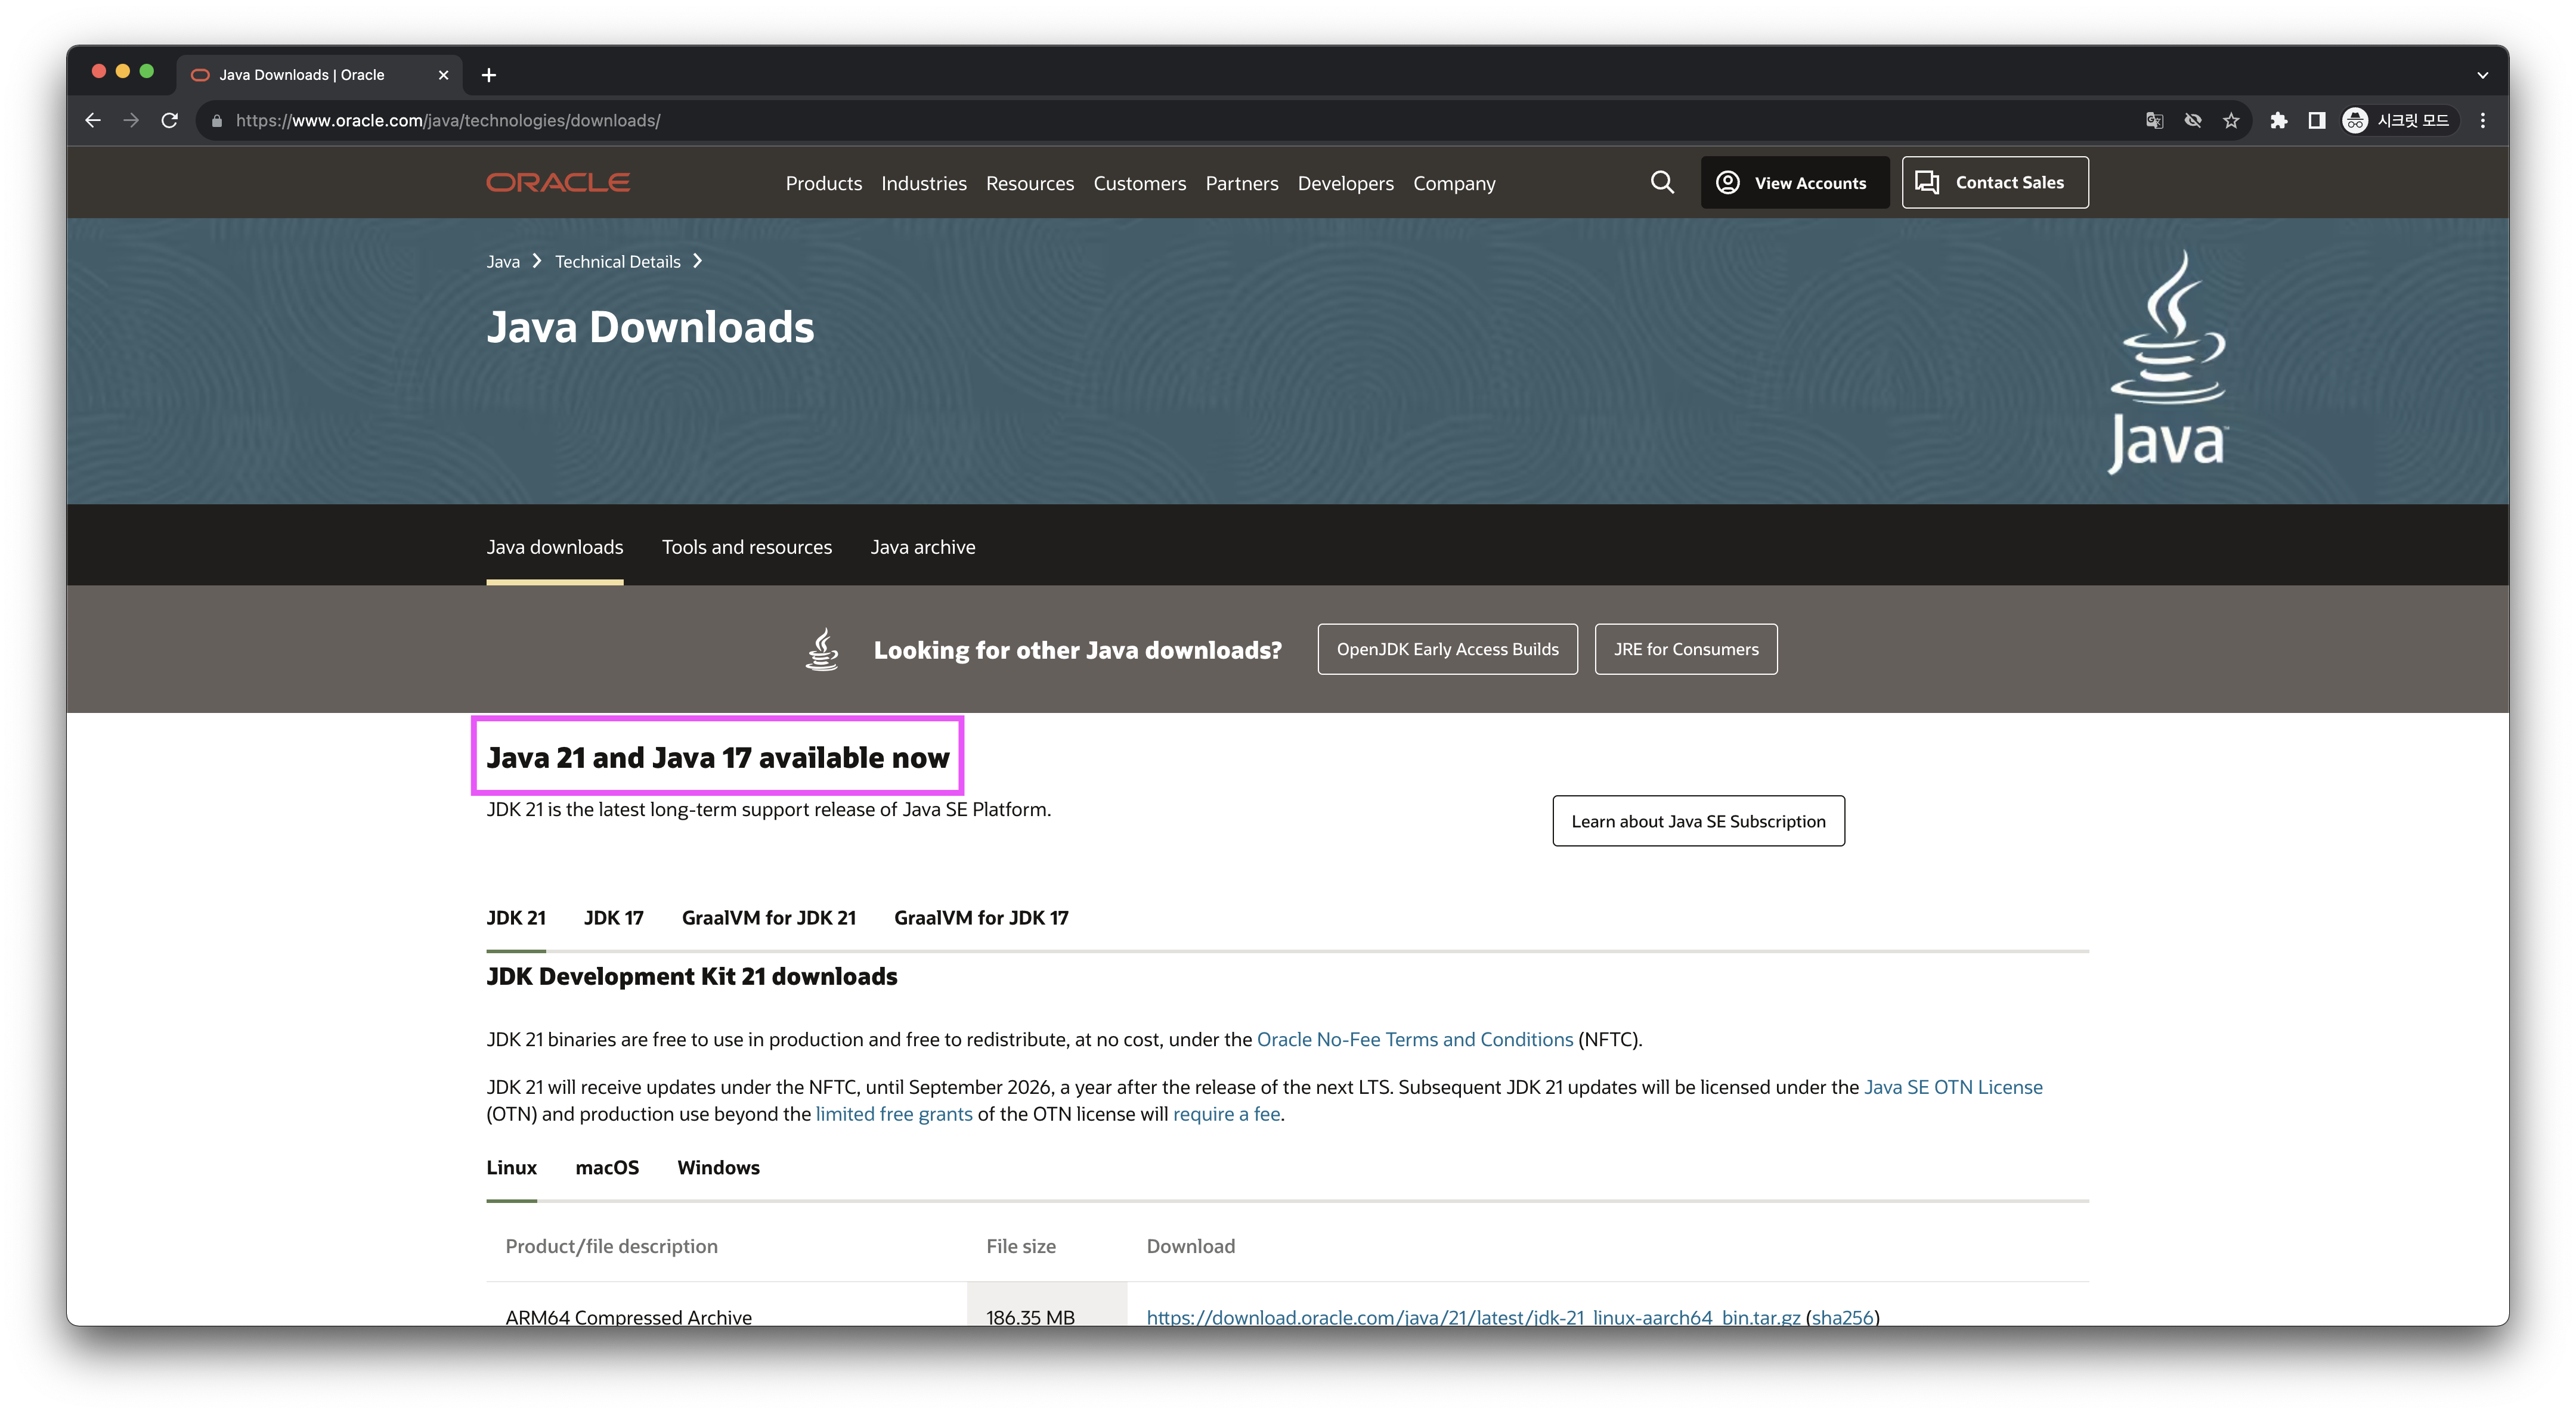Open the limited free grants link
2576x1414 pixels.
pyautogui.click(x=893, y=1114)
